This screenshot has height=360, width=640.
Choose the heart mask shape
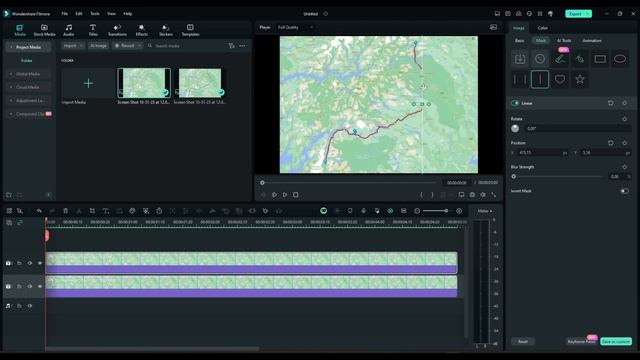click(x=560, y=79)
